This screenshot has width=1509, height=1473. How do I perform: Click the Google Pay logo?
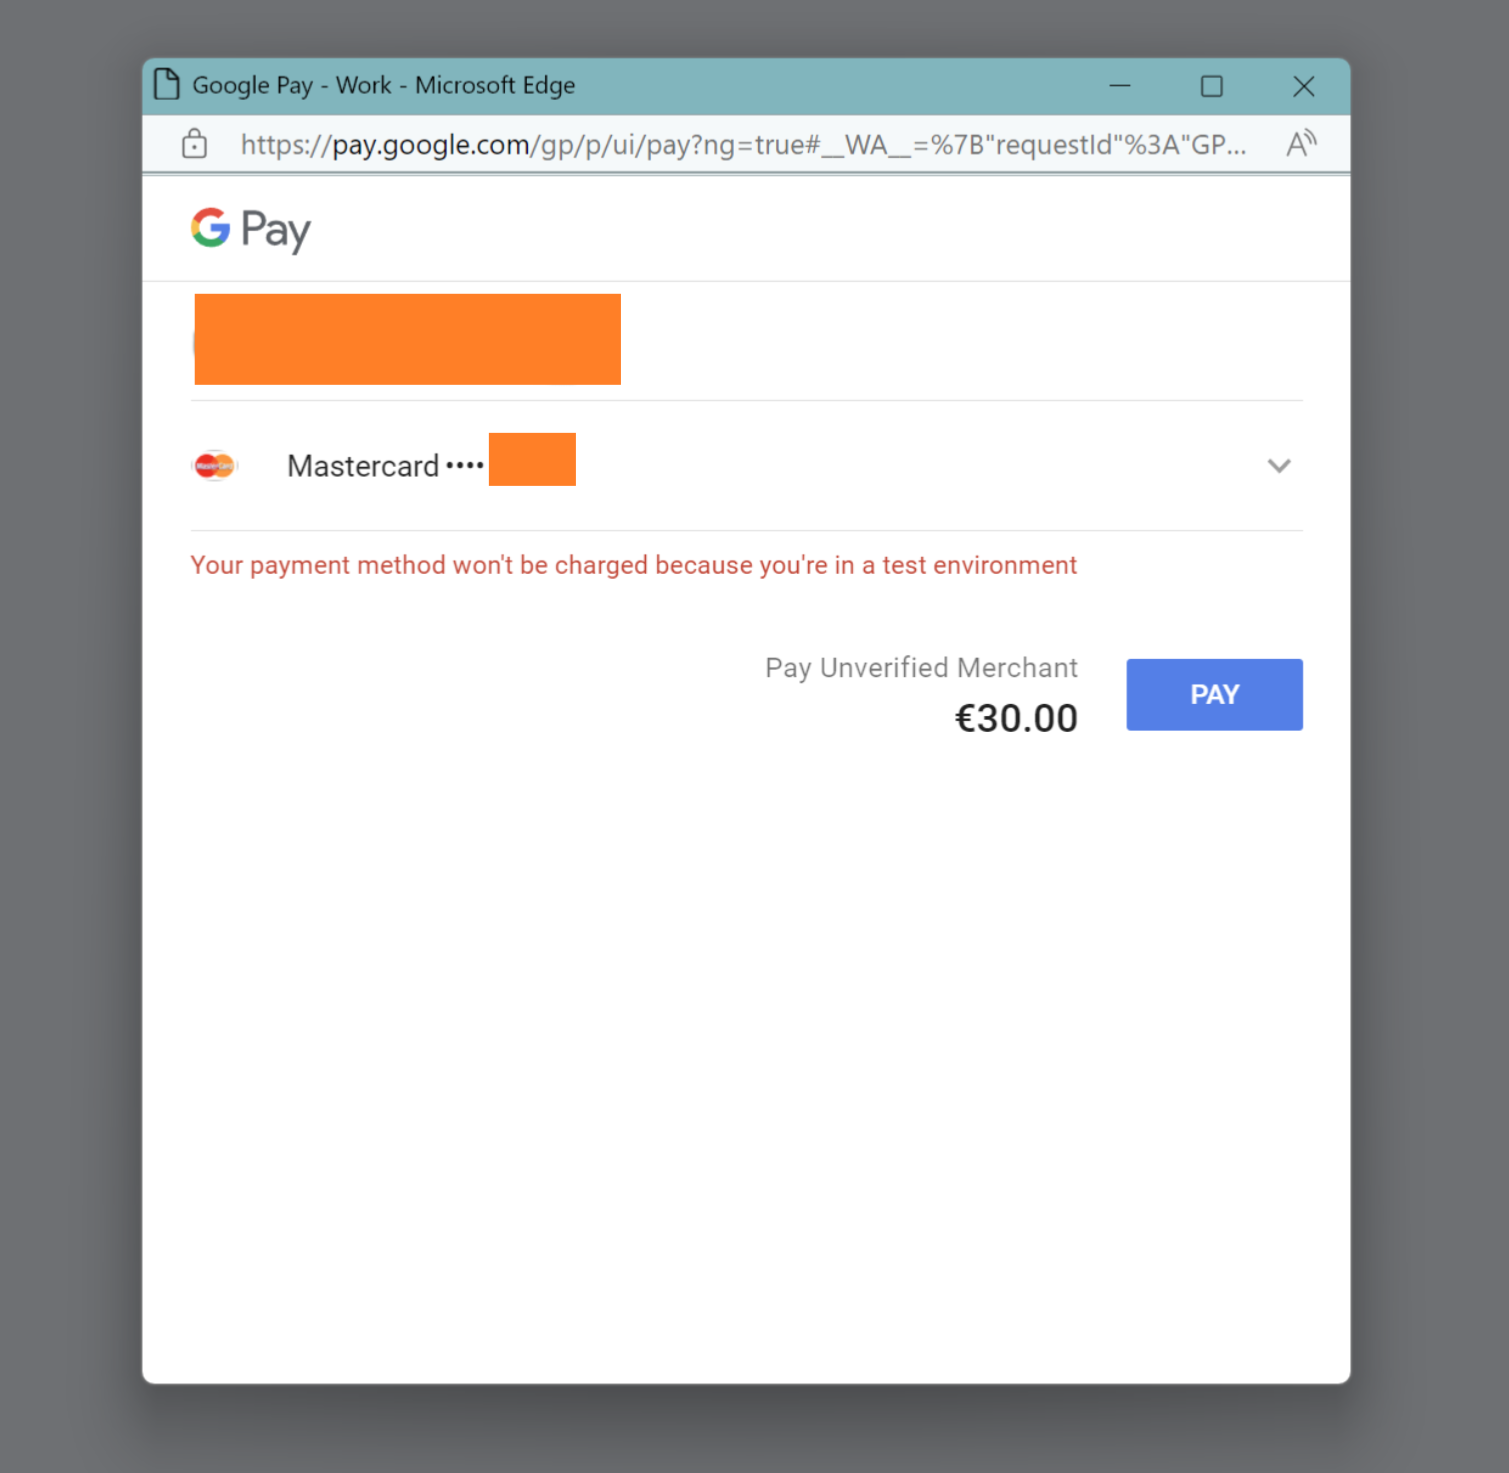tap(249, 228)
